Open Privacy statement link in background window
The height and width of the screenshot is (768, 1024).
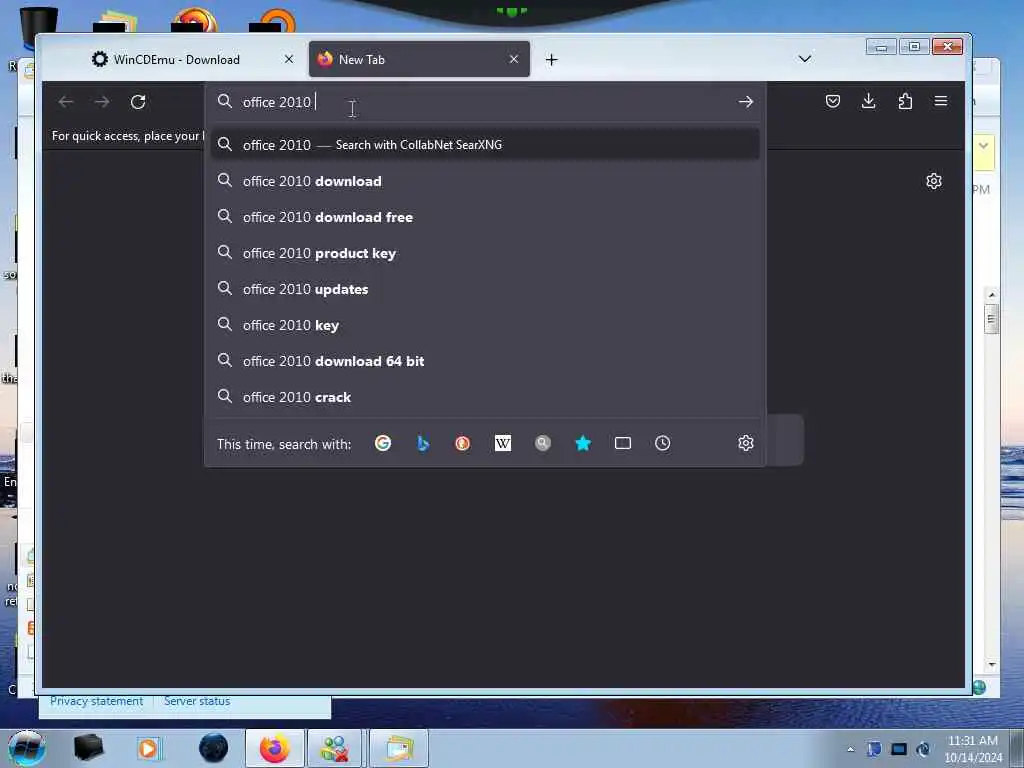[x=96, y=701]
